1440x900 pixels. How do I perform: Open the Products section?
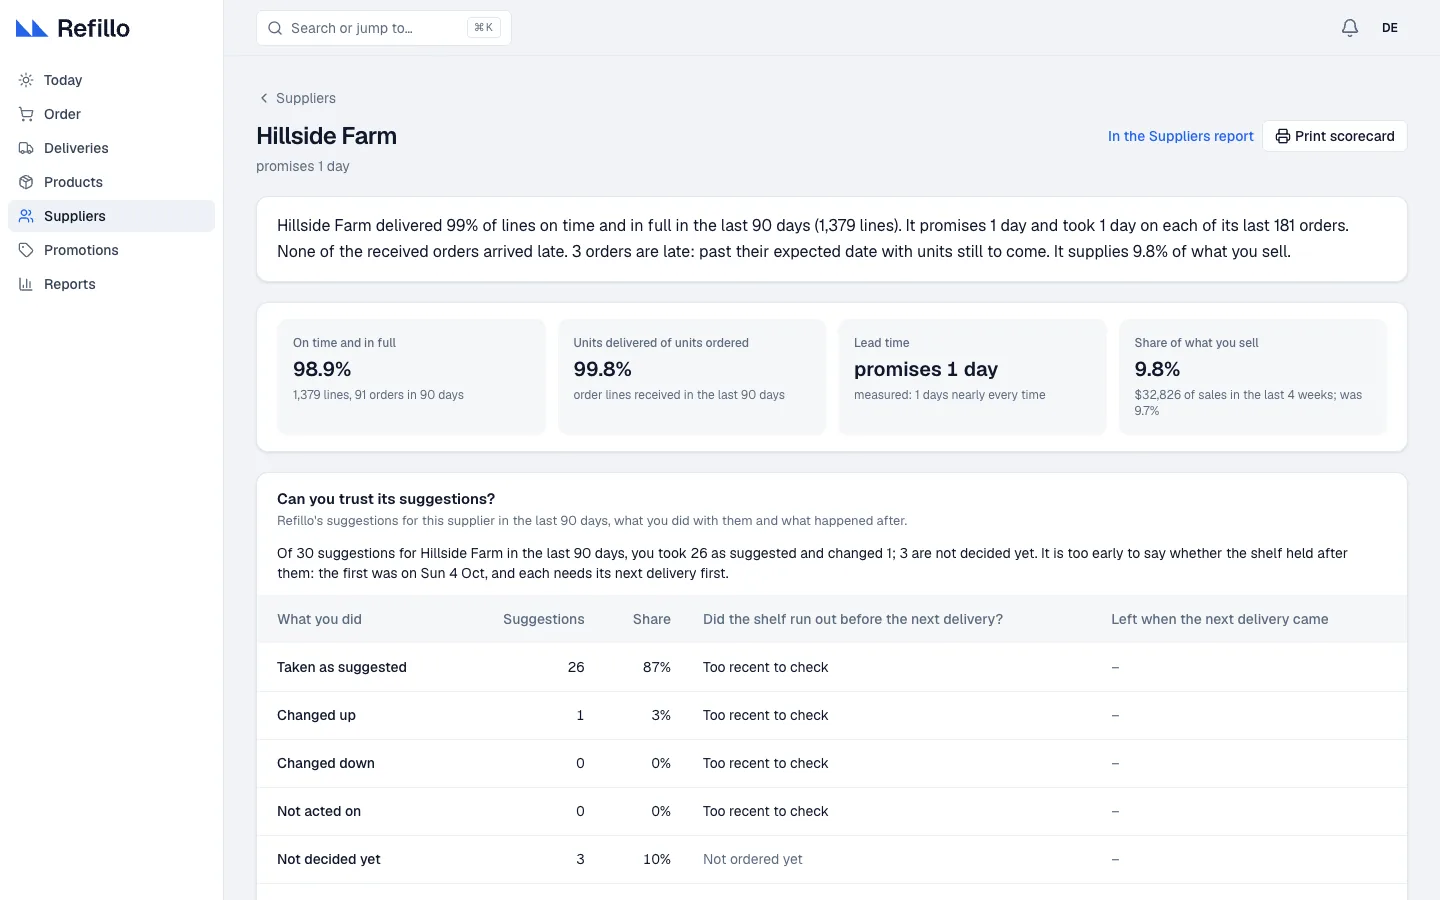[111, 182]
